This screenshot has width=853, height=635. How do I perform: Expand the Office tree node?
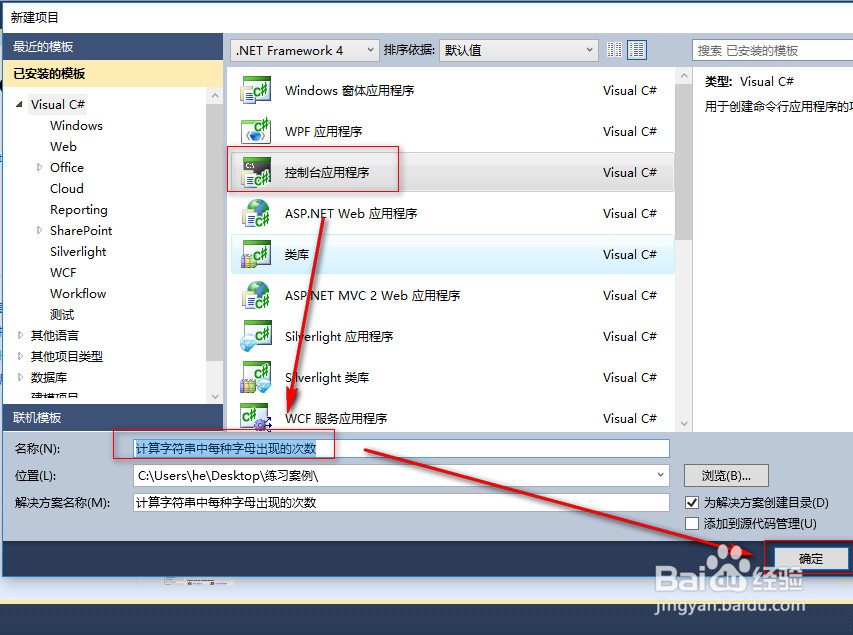(39, 167)
